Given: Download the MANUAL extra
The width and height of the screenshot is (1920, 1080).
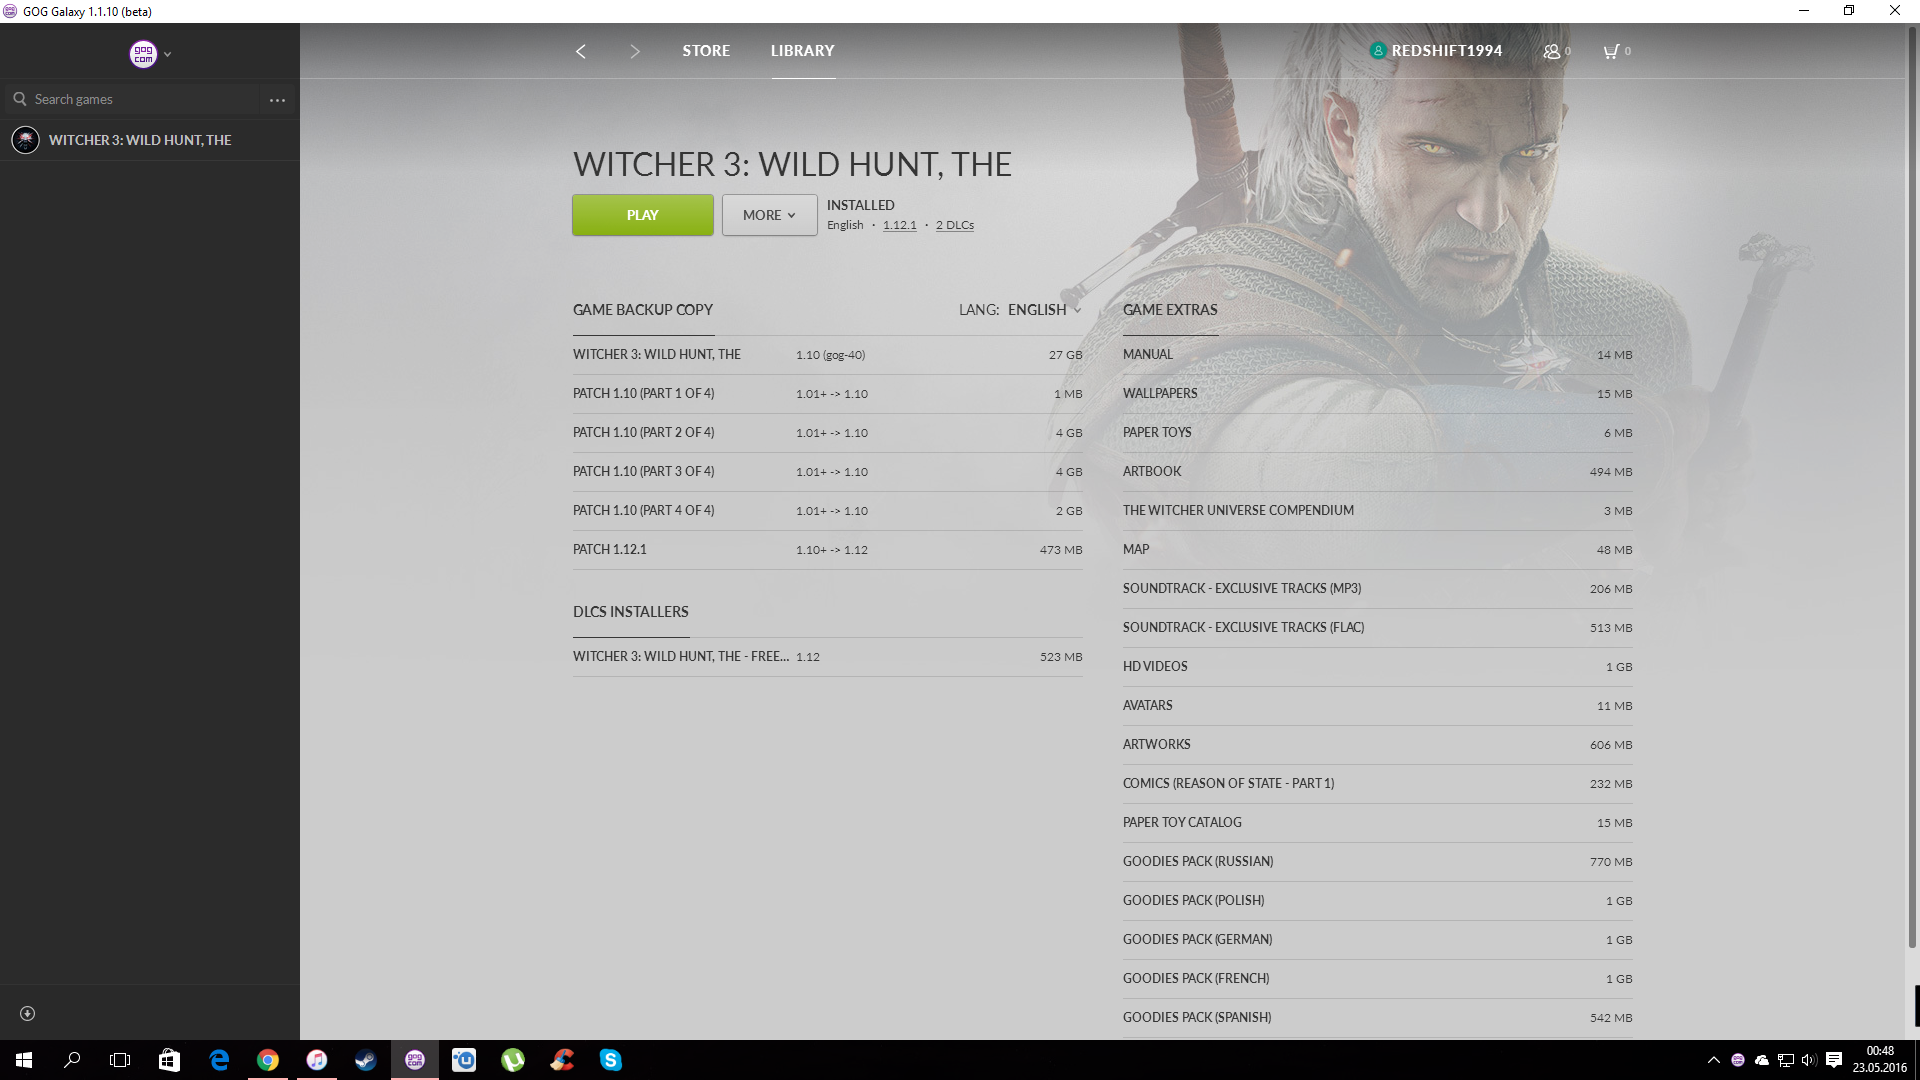Looking at the screenshot, I should (x=1377, y=355).
